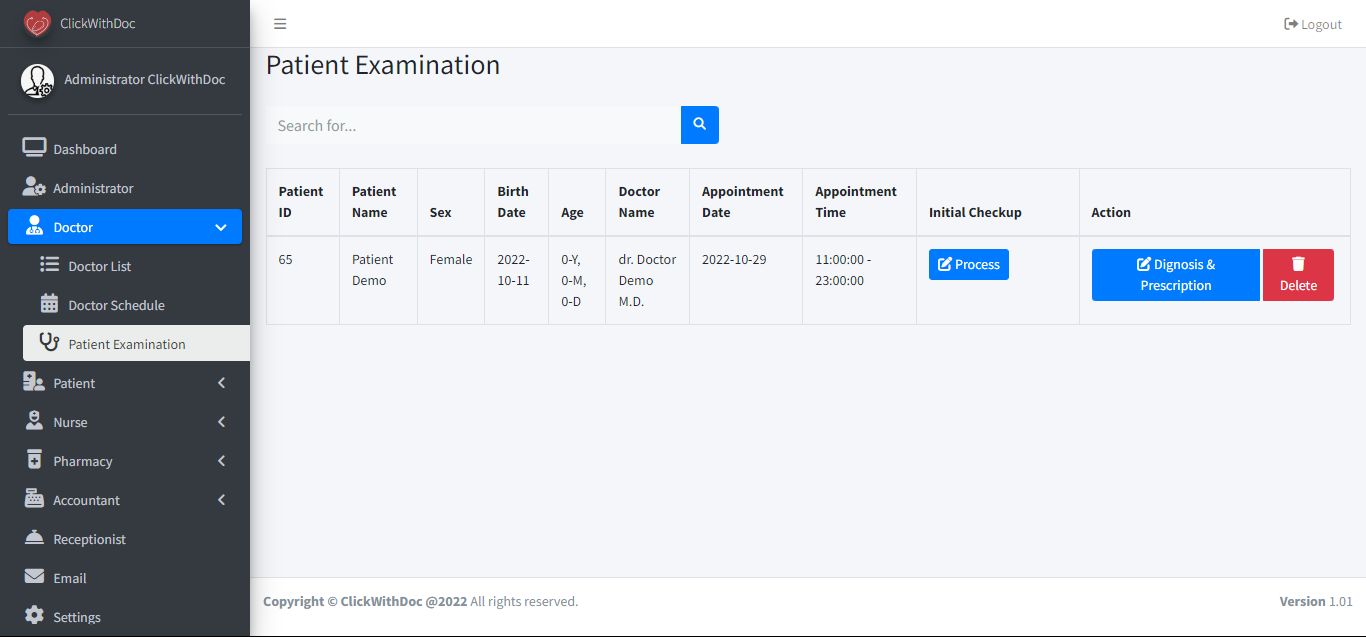1366x637 pixels.
Task: Click the Patient Examination stethoscope icon
Action: 49,343
